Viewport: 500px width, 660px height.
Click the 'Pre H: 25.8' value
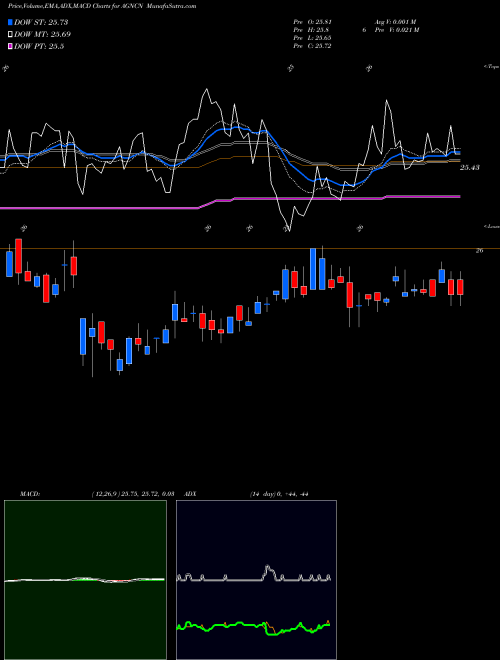pyautogui.click(x=311, y=30)
